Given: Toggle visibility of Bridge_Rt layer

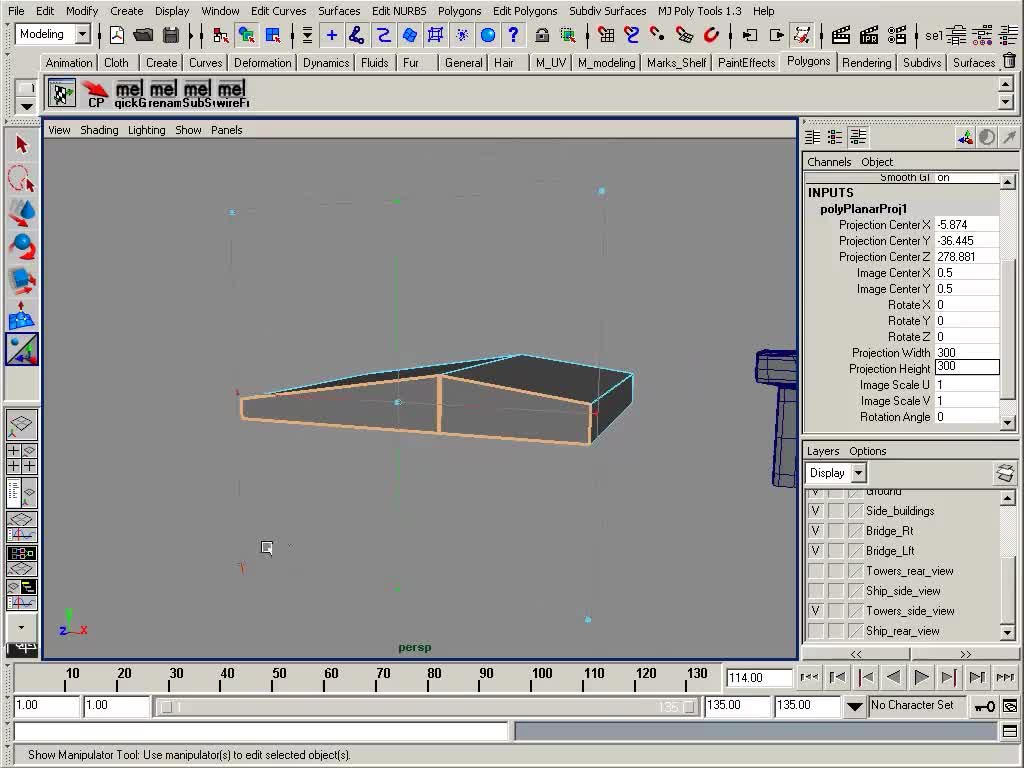Looking at the screenshot, I should click(x=815, y=531).
